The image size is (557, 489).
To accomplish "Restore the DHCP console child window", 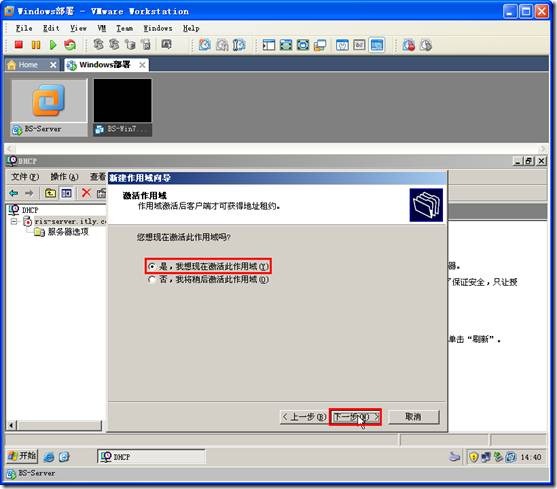I will click(529, 161).
